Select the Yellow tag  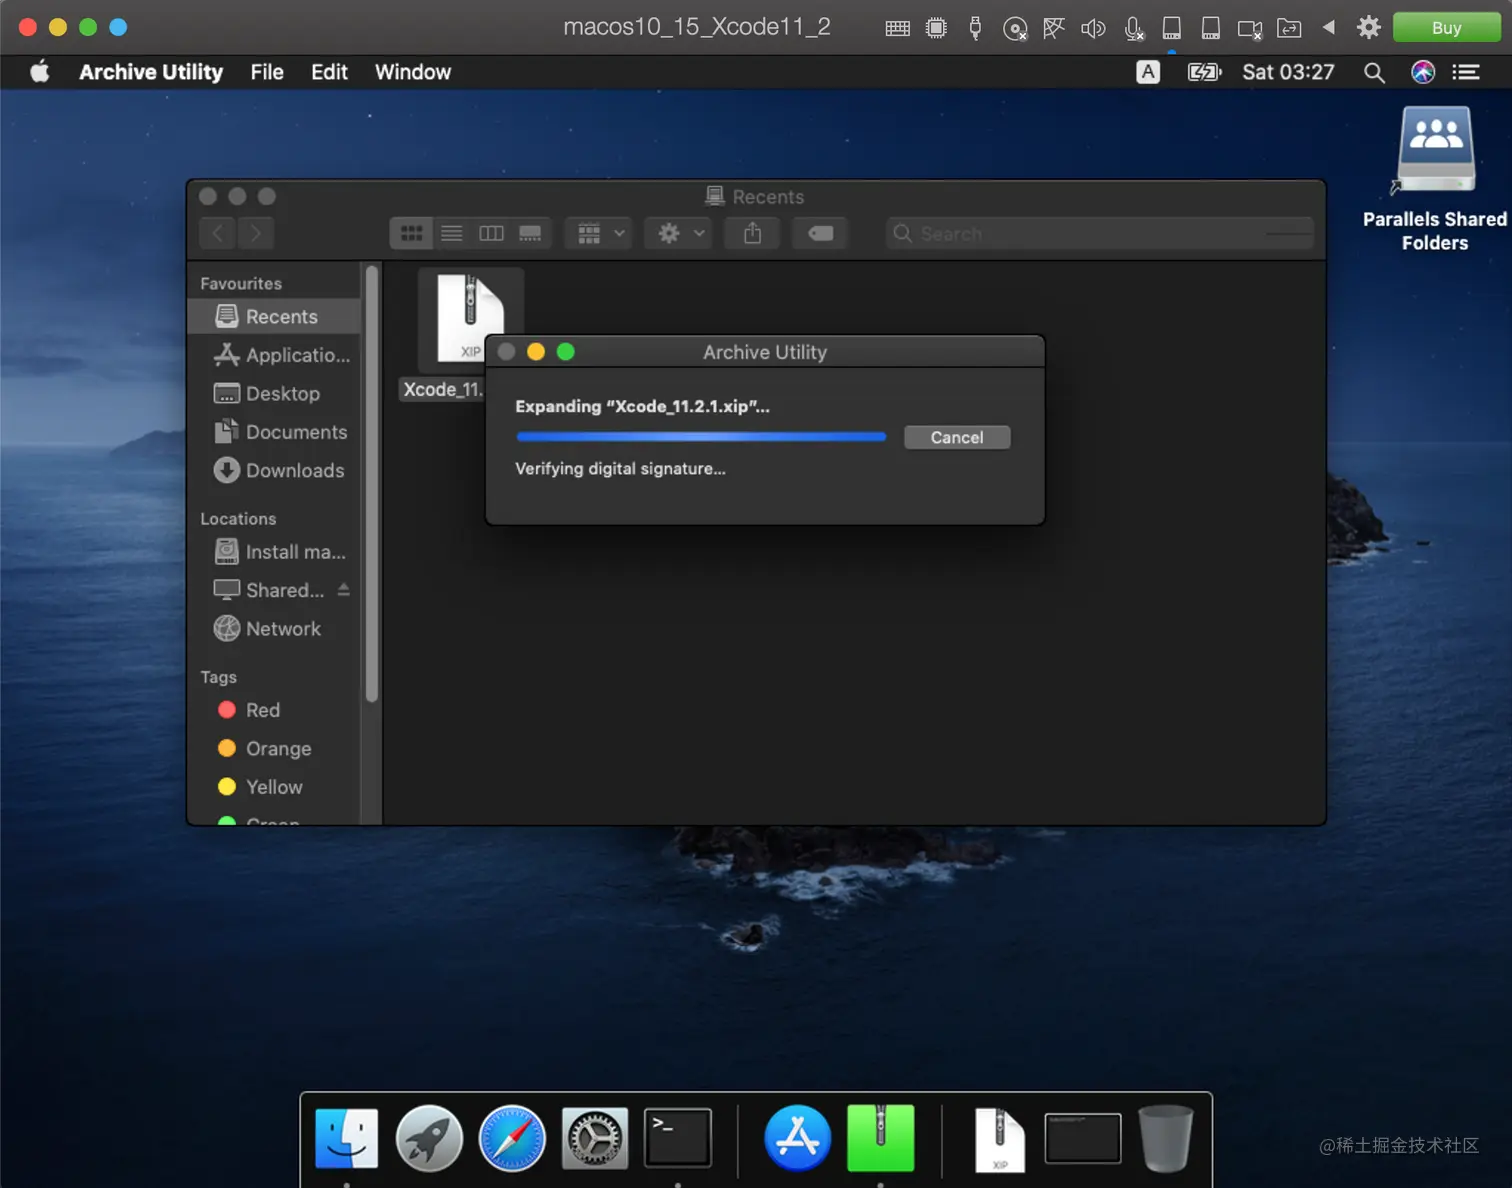tap(274, 787)
